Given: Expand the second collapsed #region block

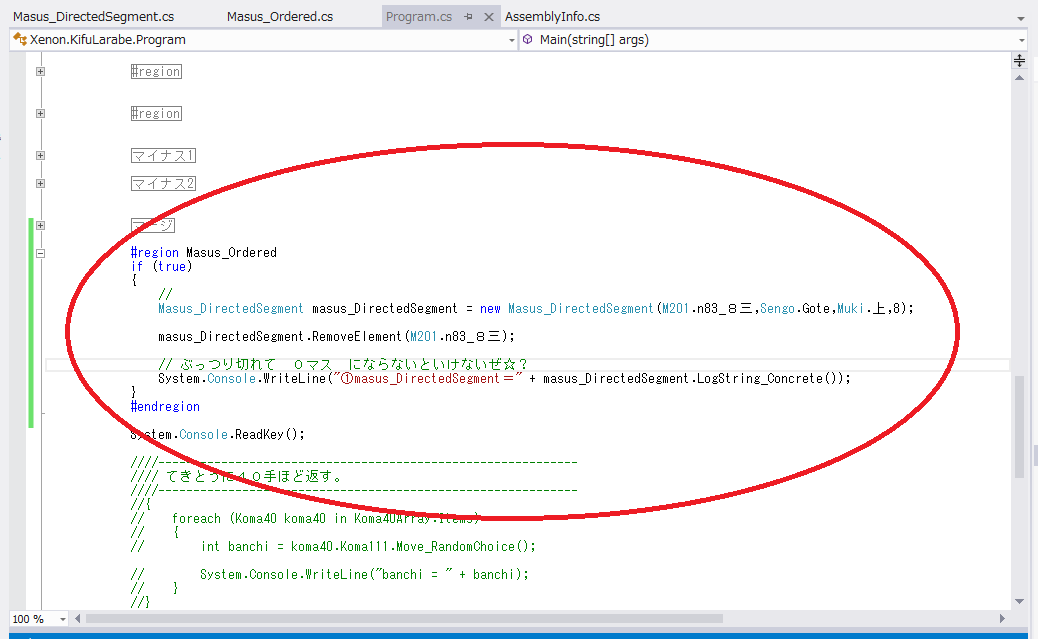Looking at the screenshot, I should coord(40,113).
